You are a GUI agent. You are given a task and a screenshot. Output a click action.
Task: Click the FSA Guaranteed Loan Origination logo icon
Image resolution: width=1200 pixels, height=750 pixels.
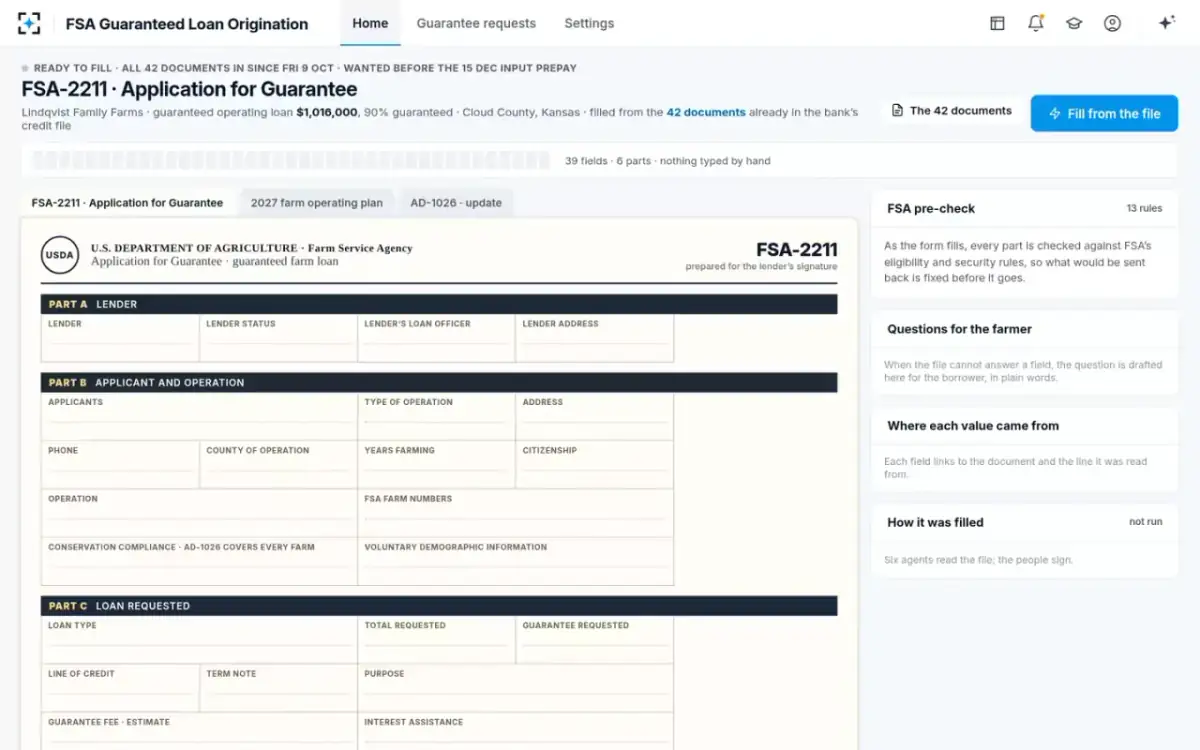29,23
